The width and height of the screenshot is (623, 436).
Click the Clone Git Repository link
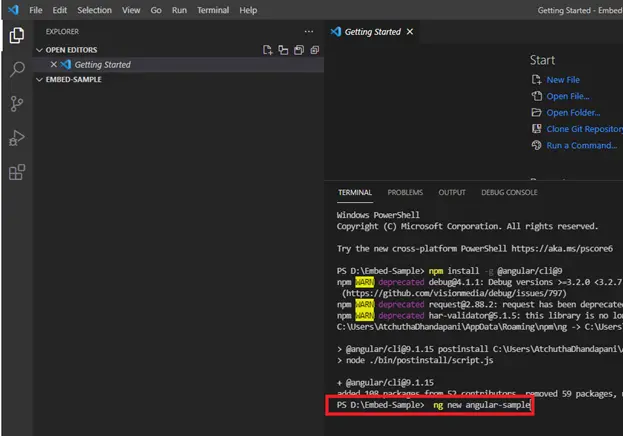click(584, 129)
